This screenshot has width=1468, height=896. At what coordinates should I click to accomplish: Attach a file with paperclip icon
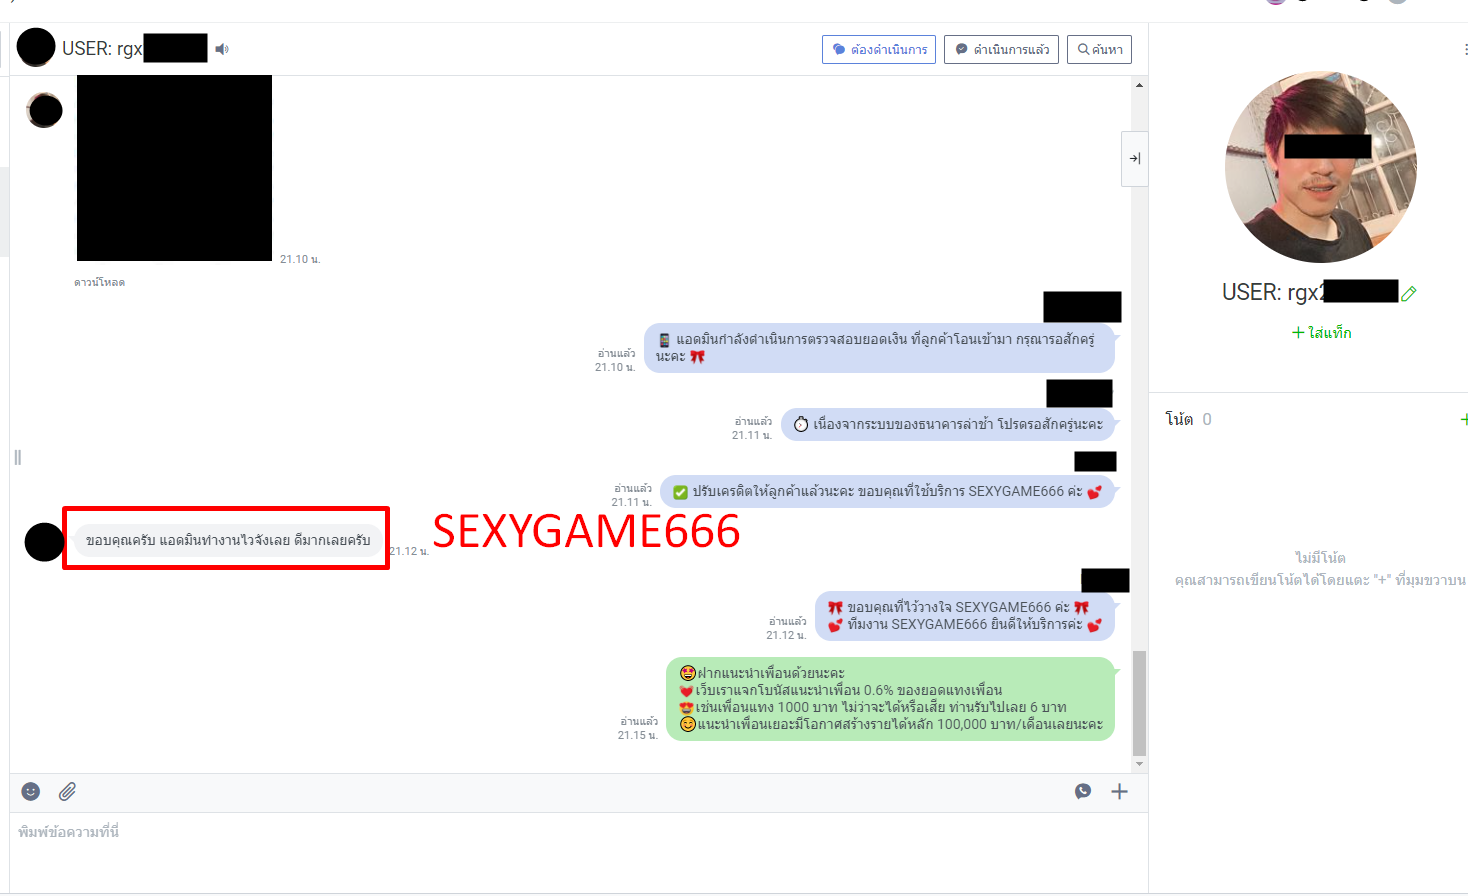(67, 792)
